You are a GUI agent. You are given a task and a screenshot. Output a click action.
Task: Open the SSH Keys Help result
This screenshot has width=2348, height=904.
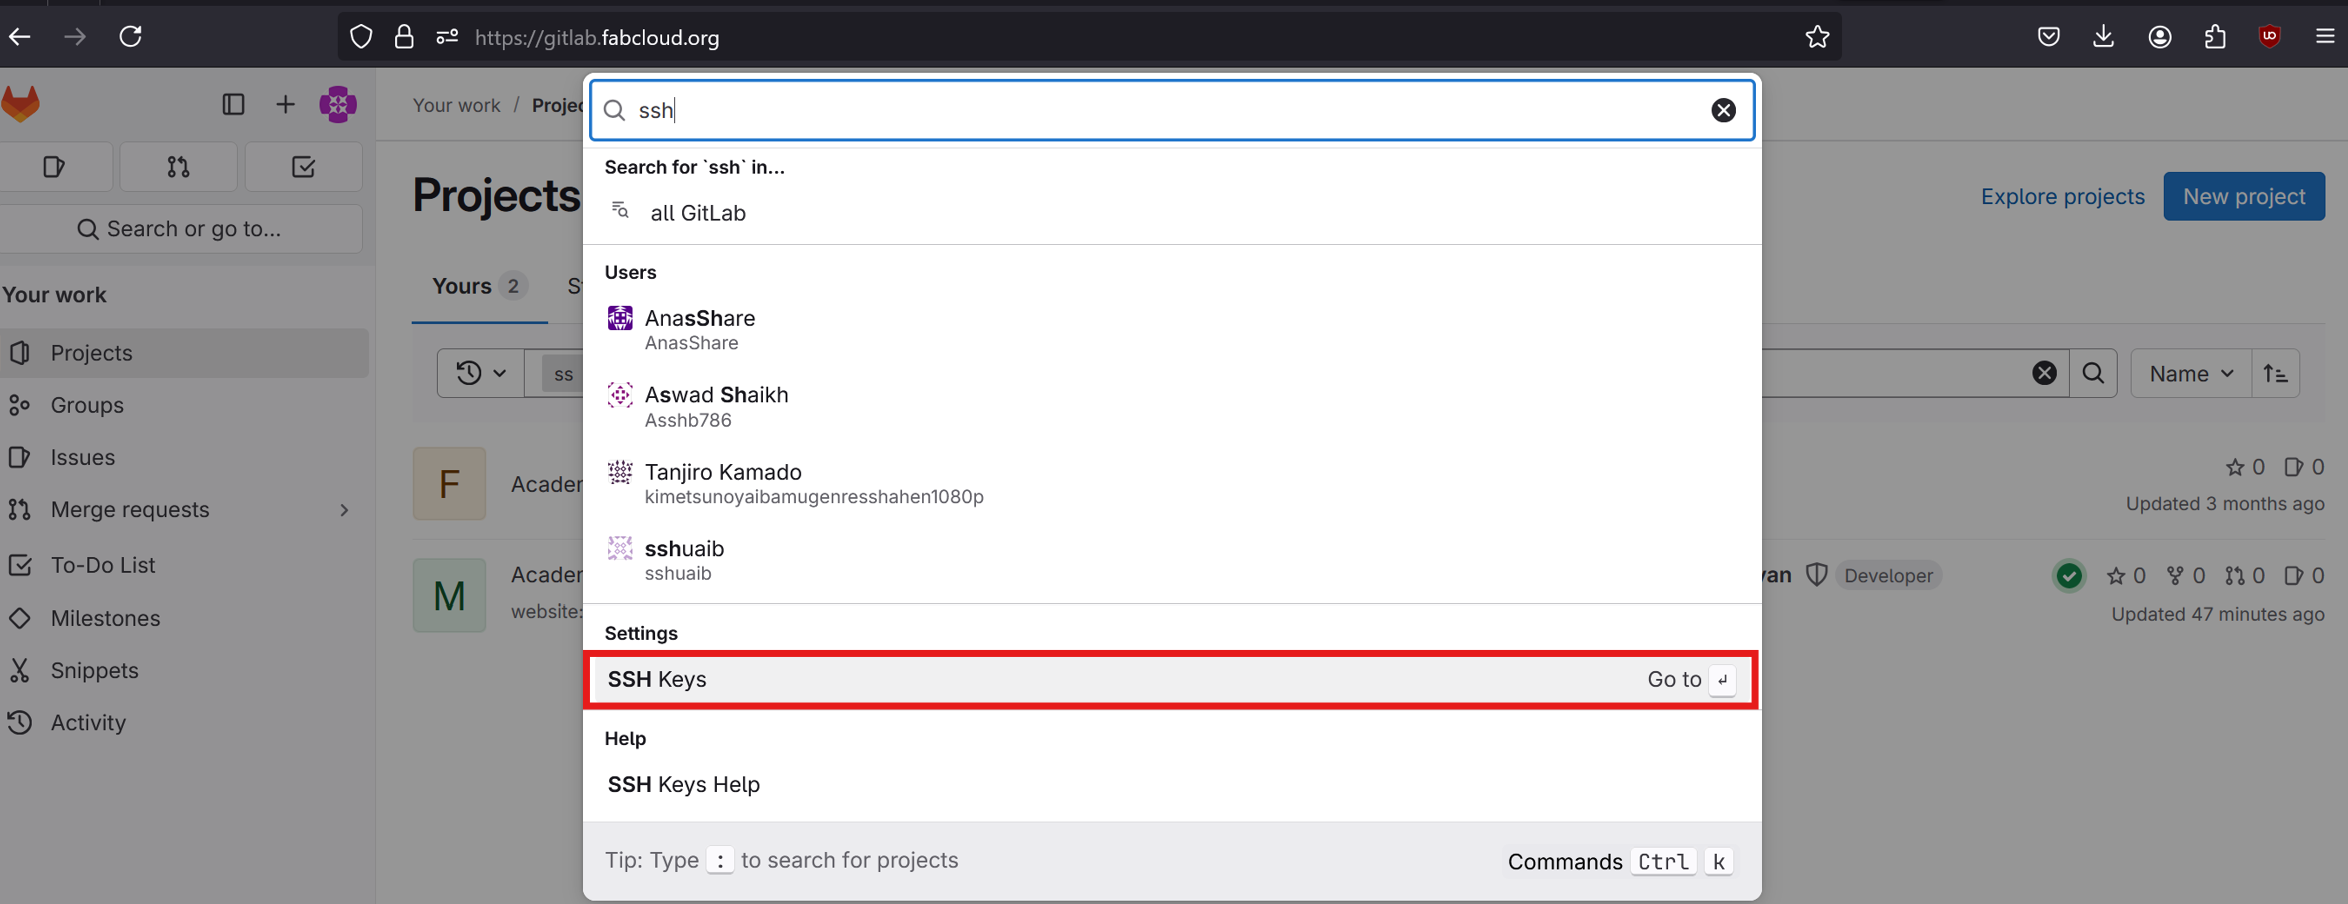pyautogui.click(x=1171, y=784)
